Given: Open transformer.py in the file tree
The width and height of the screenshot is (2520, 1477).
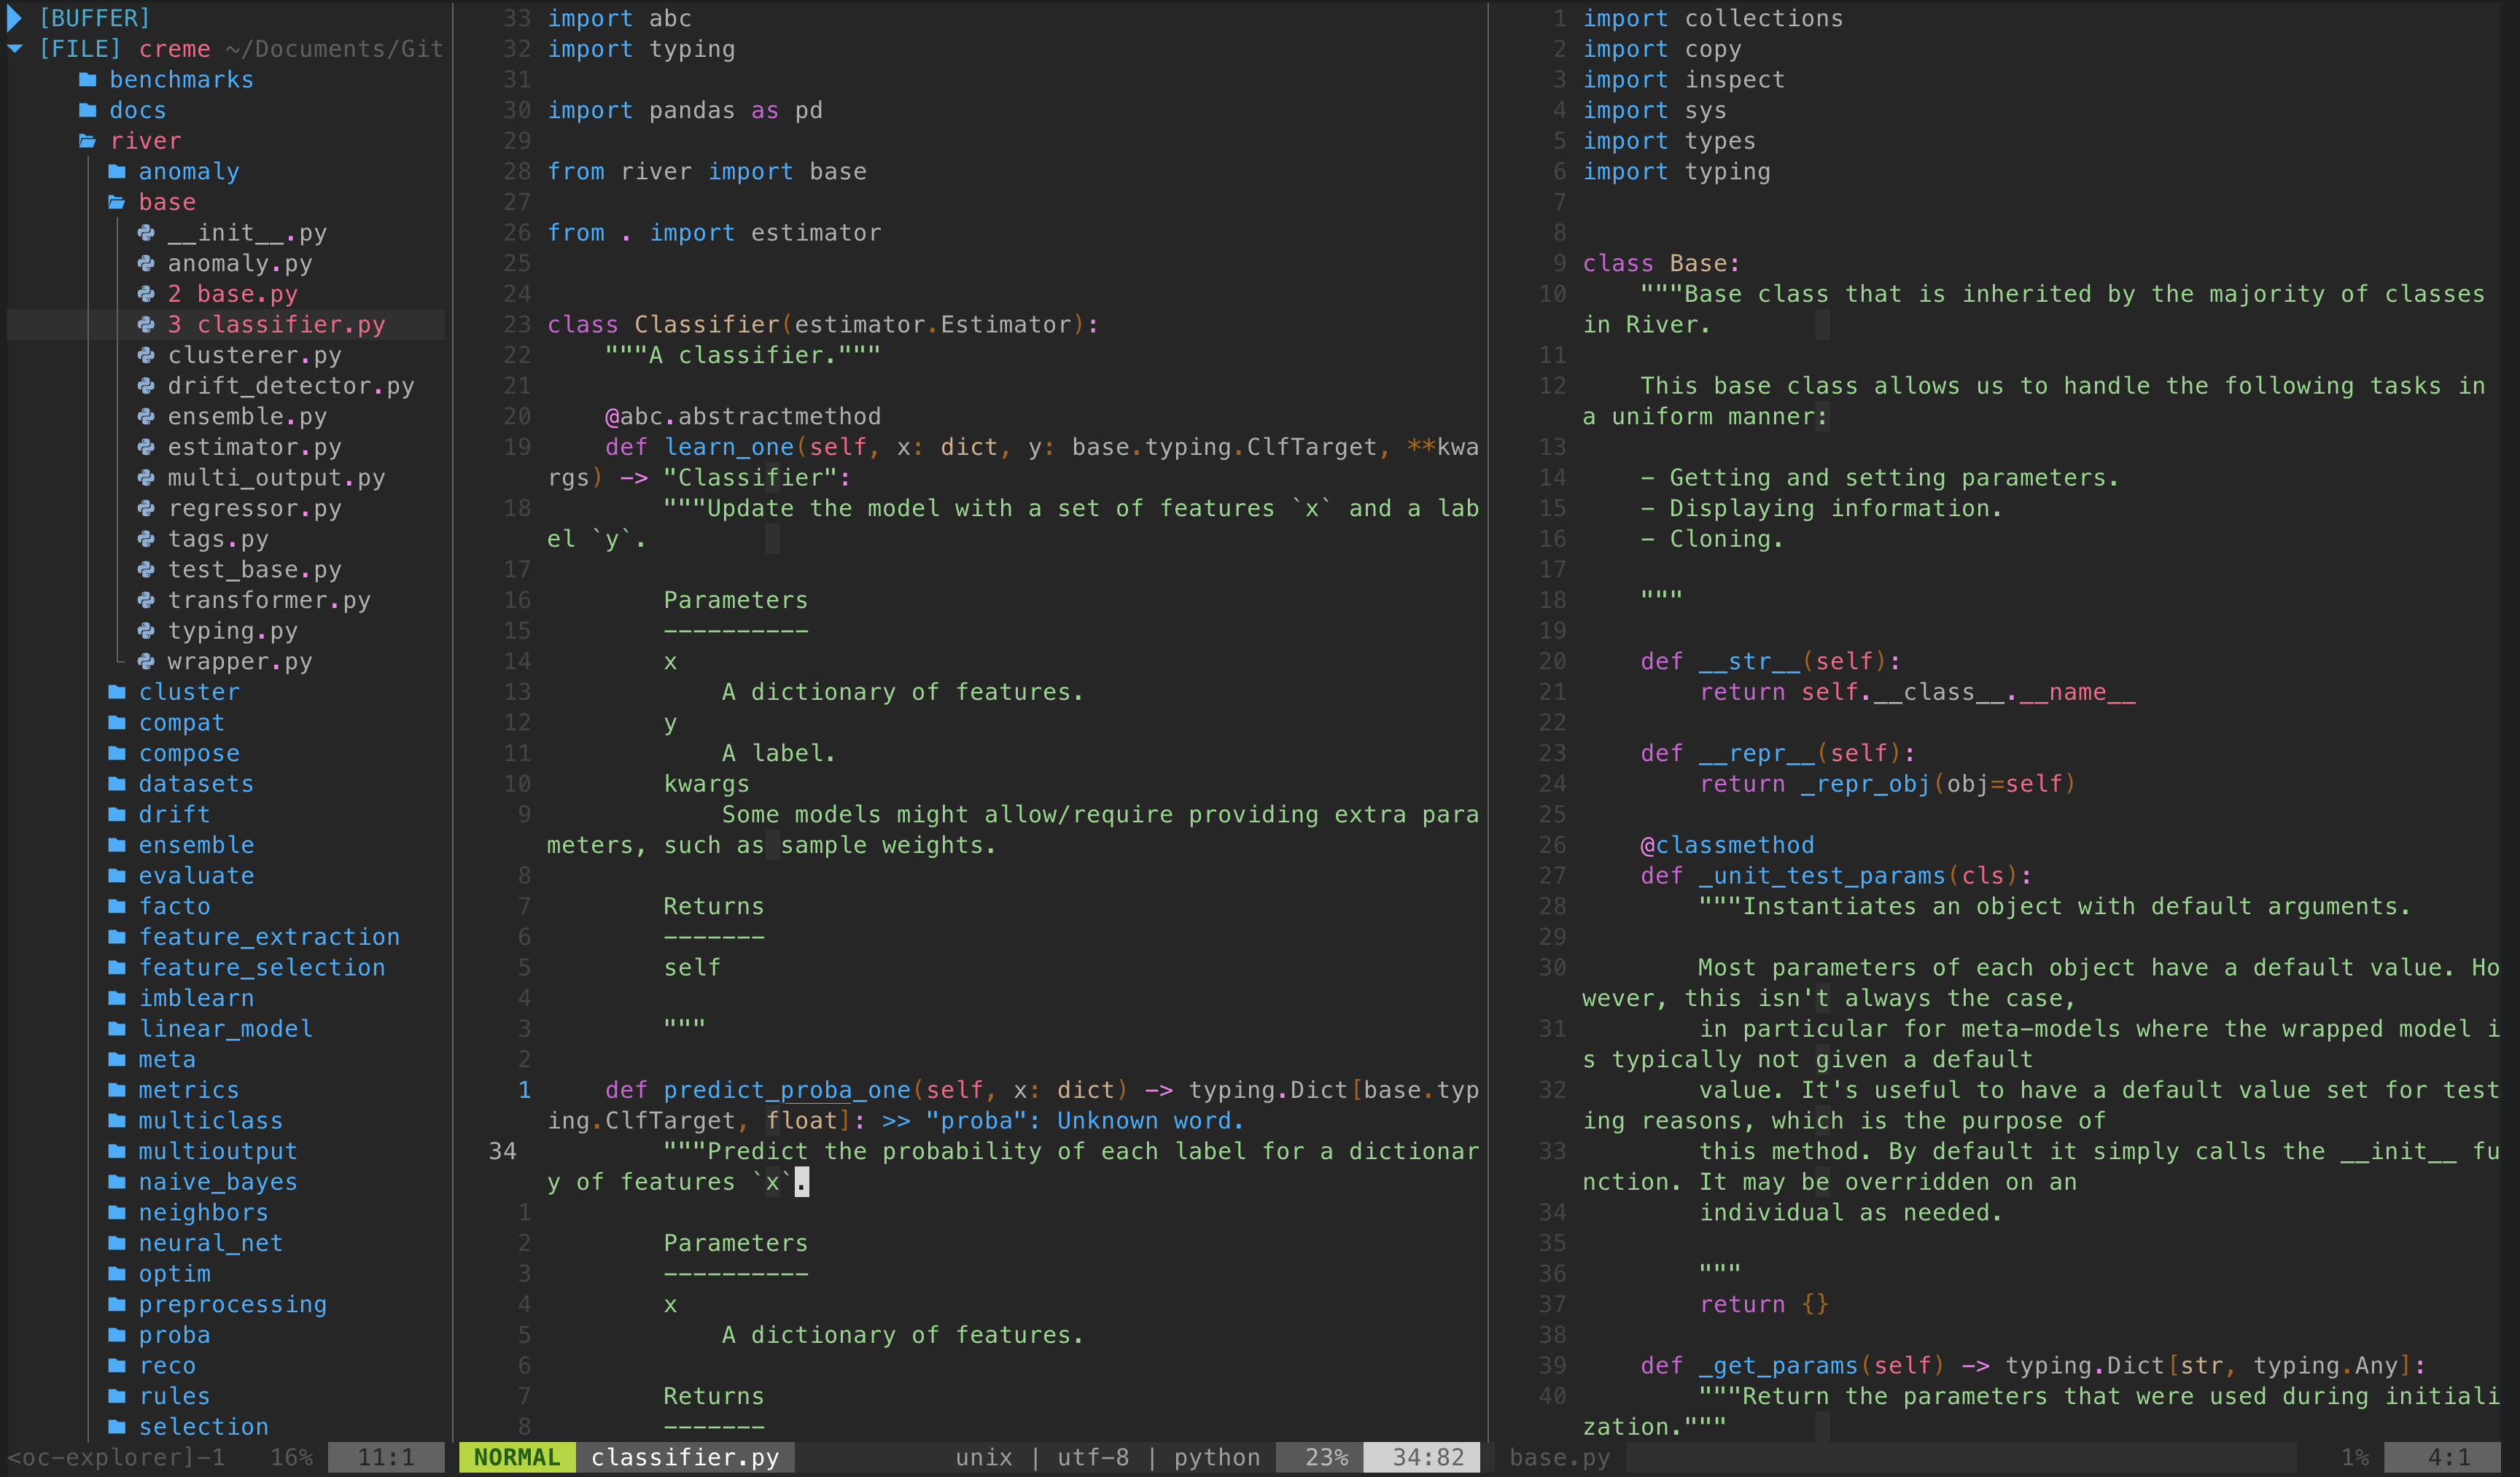Looking at the screenshot, I should pyautogui.click(x=268, y=600).
